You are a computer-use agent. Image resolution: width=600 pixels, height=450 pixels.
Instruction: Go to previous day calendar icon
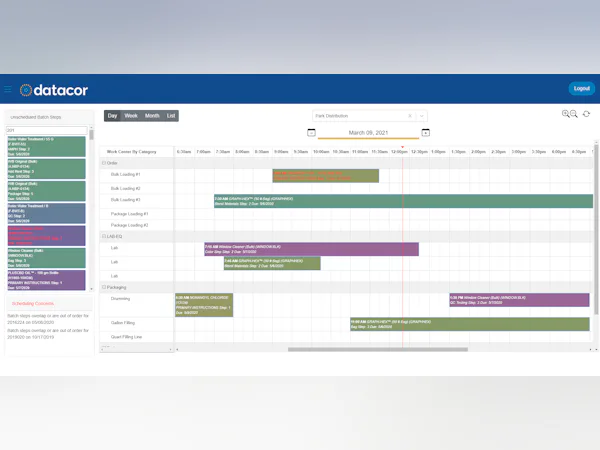311,132
